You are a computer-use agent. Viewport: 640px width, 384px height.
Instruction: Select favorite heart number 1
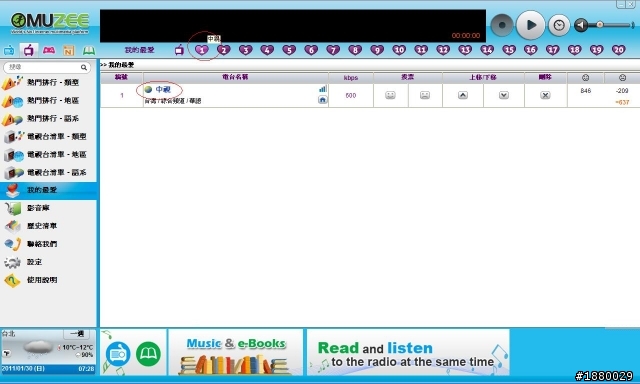tap(202, 50)
